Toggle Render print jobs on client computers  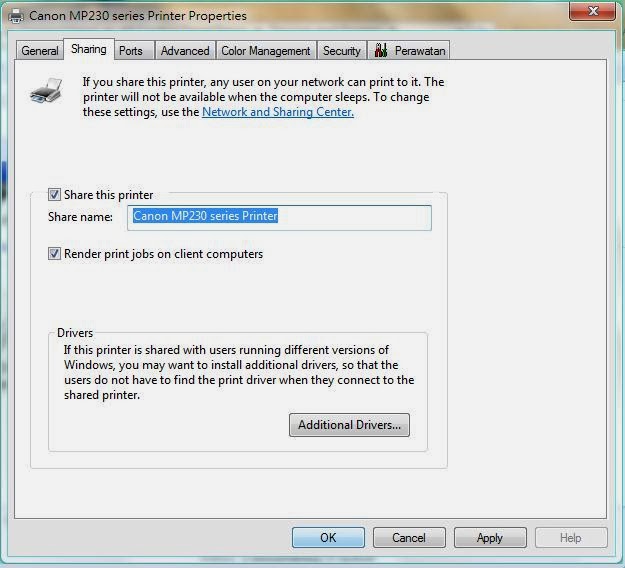54,254
